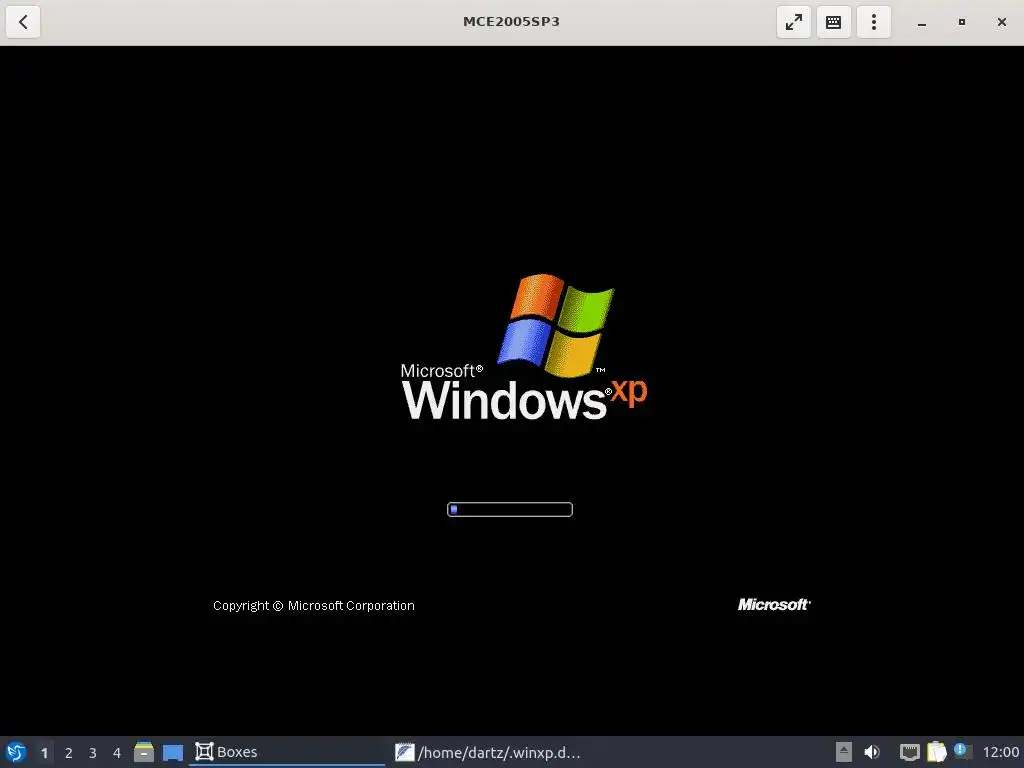Switch to workspace 2

click(69, 753)
